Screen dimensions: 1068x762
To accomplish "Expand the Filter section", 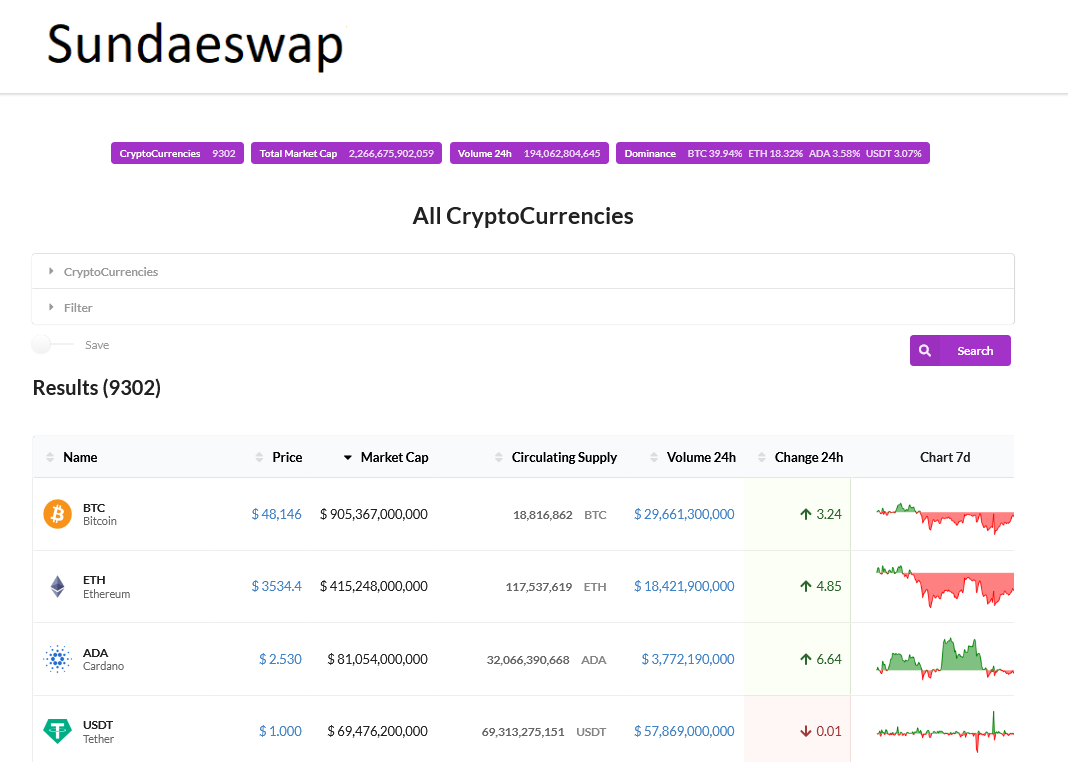I will (x=78, y=307).
